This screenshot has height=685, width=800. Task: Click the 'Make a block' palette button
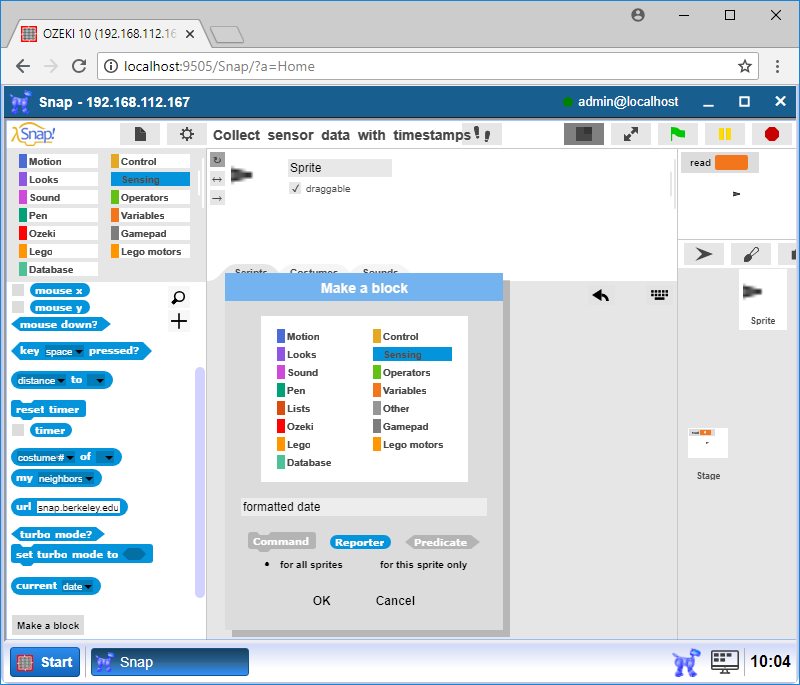[x=48, y=625]
